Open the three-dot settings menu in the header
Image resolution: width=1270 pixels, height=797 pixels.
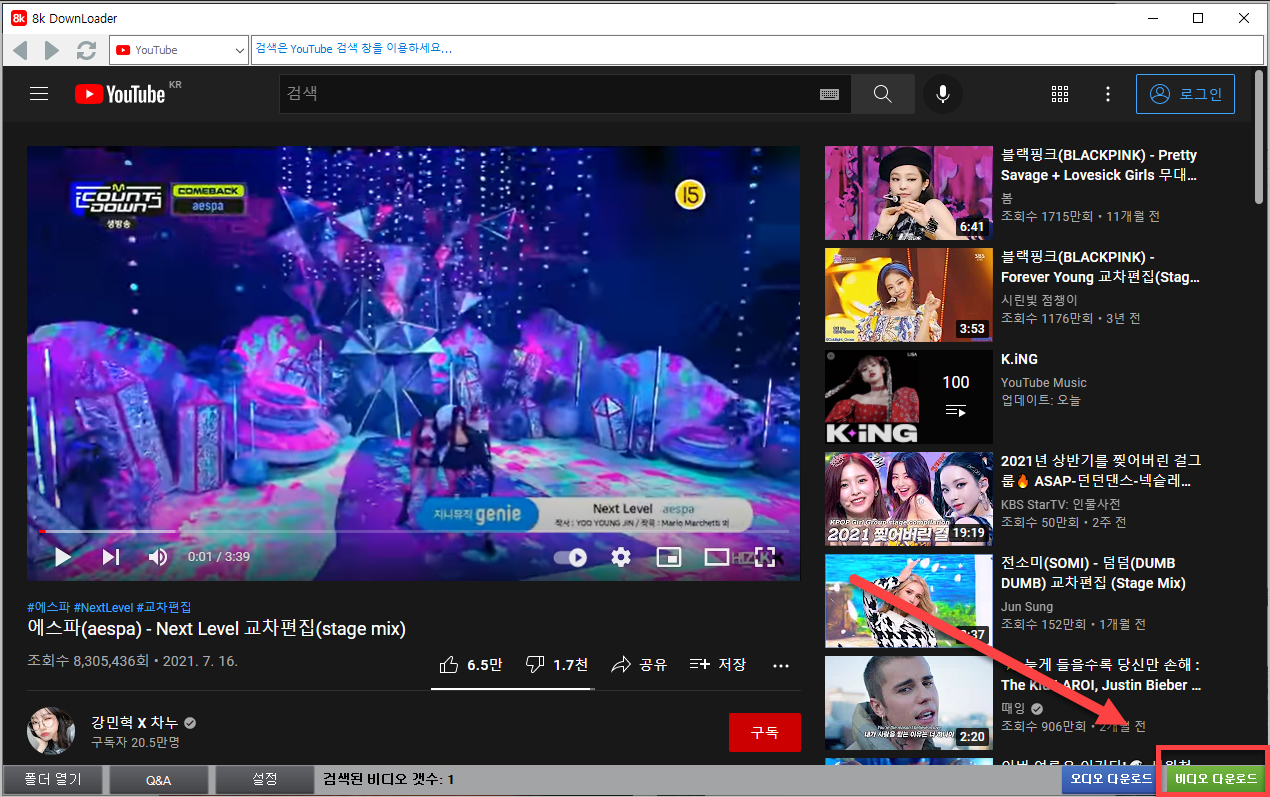point(1108,94)
